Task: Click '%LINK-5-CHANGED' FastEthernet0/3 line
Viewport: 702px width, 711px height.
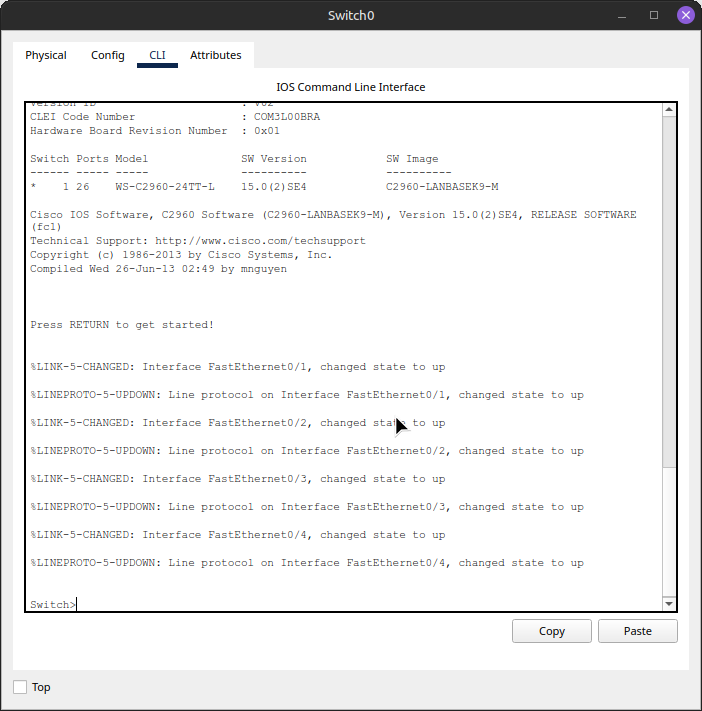Action: pyautogui.click(x=238, y=479)
